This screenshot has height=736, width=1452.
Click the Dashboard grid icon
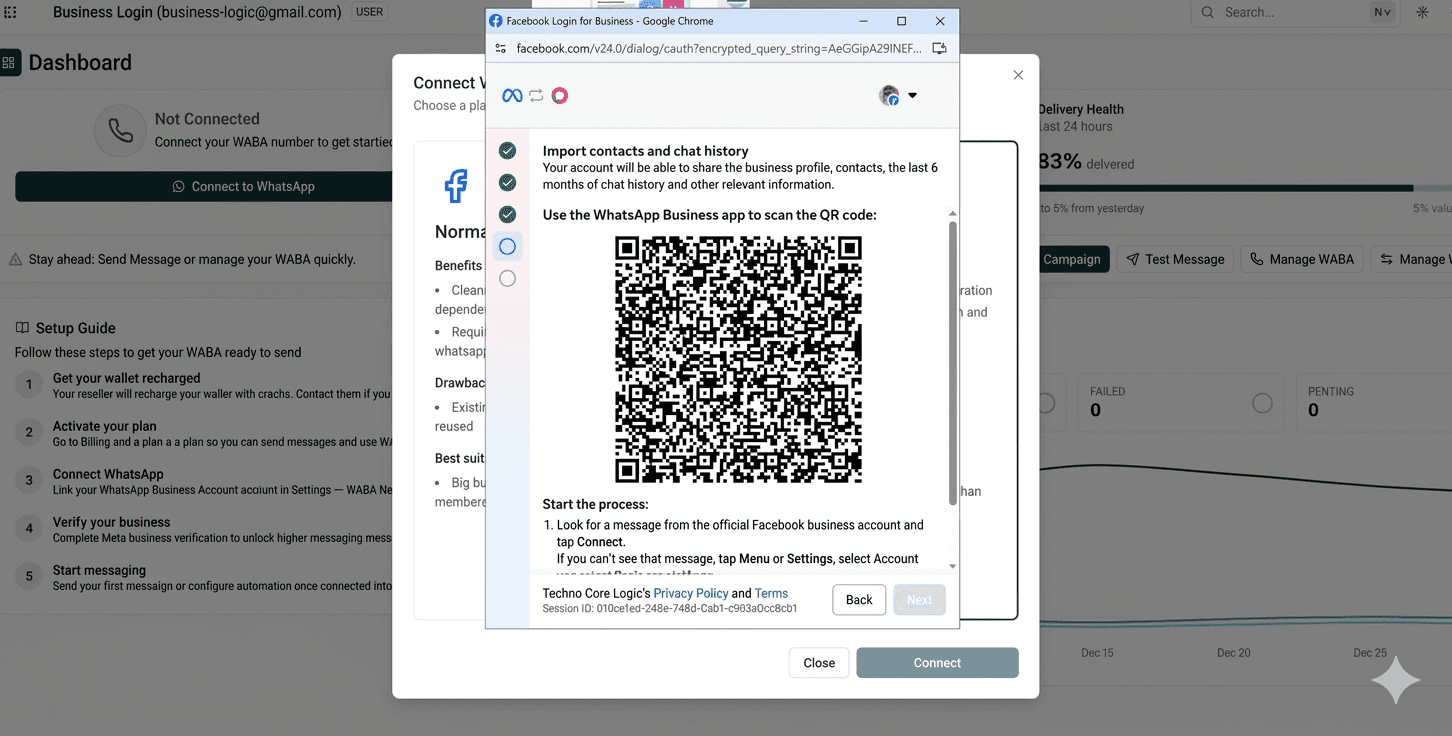pyautogui.click(x=9, y=62)
